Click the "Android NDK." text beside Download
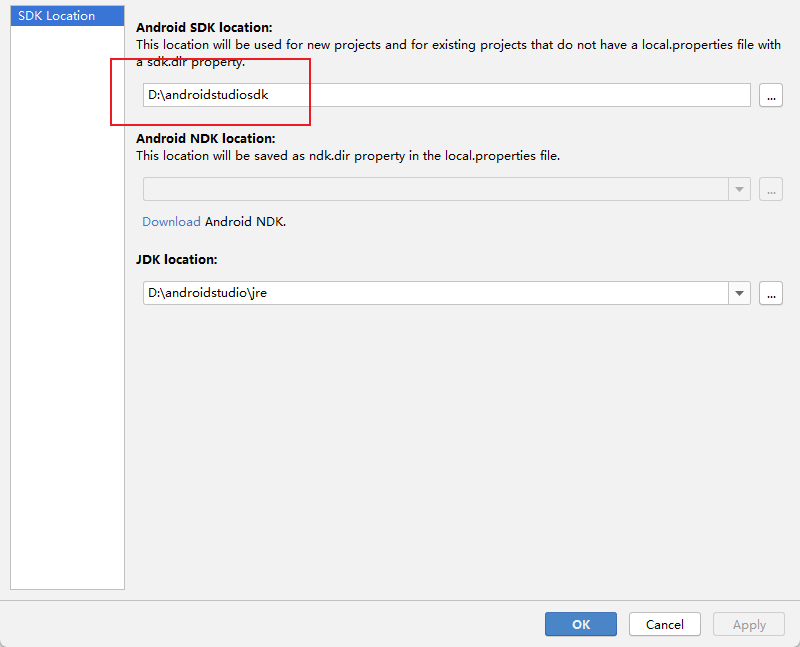 coord(246,221)
